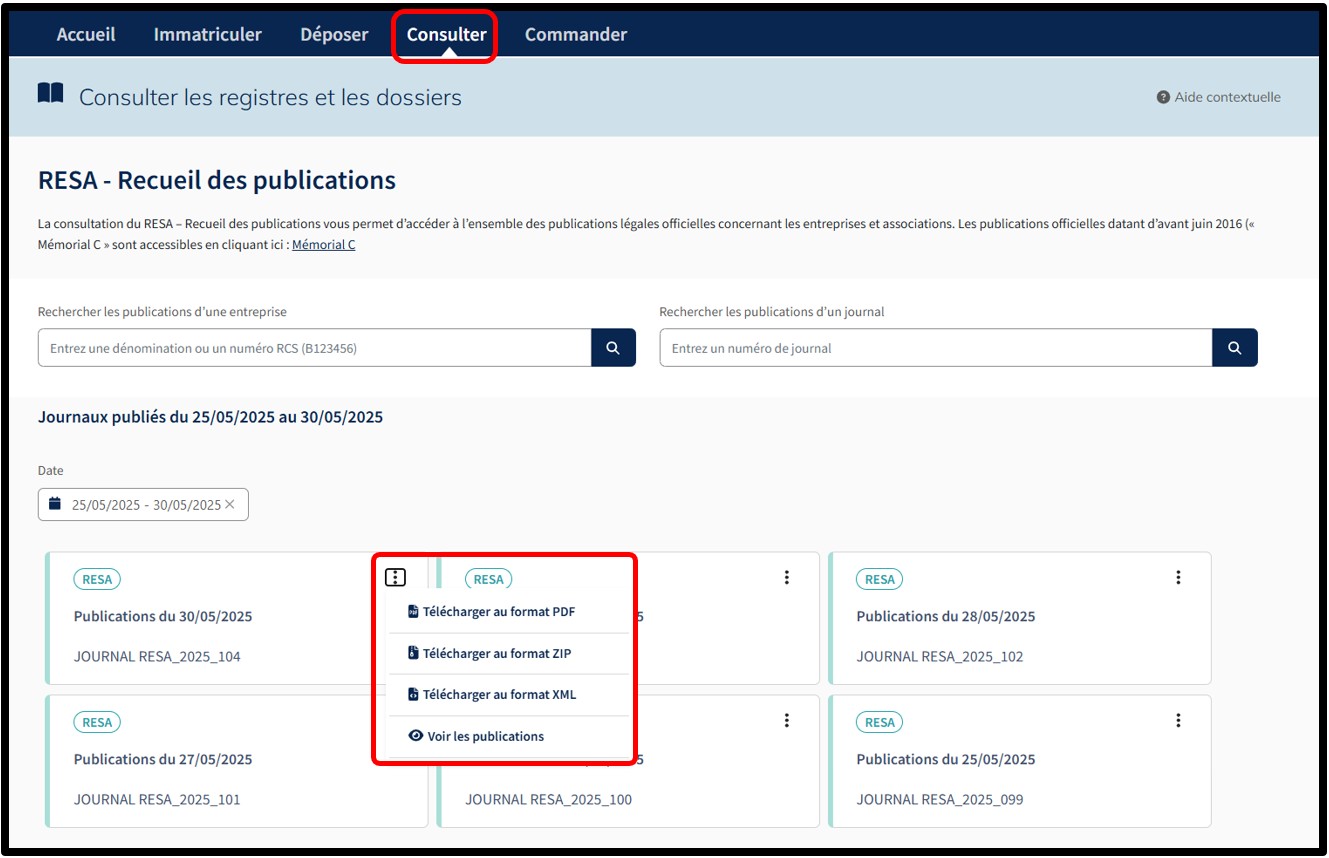This screenshot has width=1329, height=858.
Task: Click the journal search magnifier button
Action: tap(1235, 348)
